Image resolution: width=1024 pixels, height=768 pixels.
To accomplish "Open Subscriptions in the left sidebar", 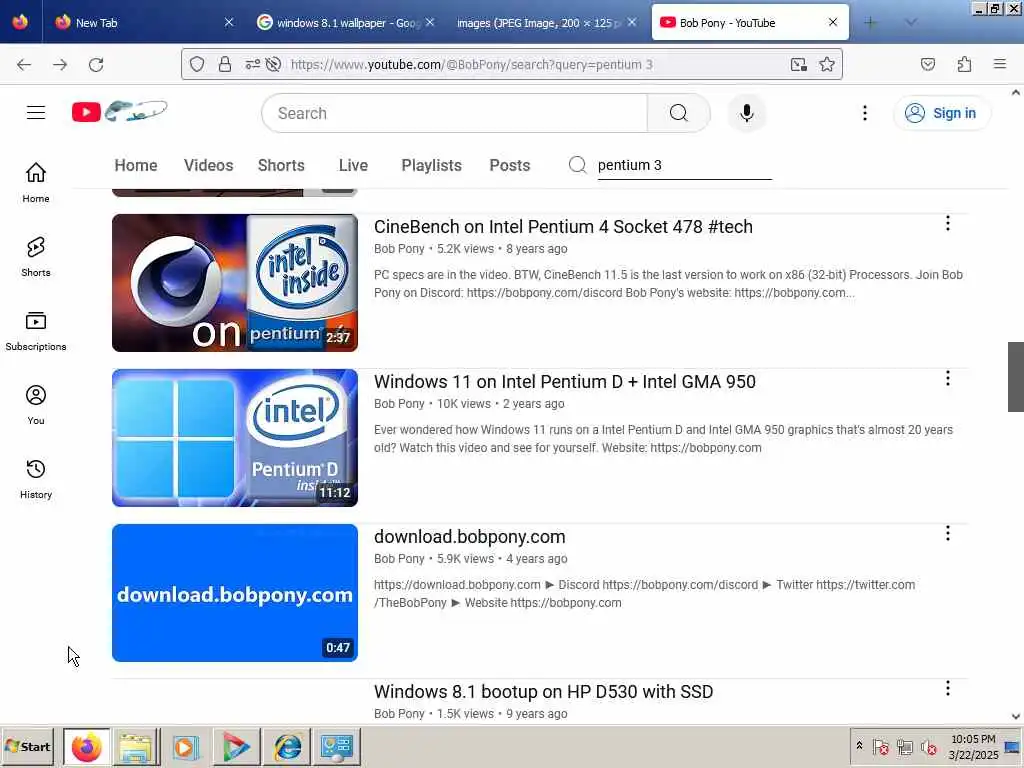I will tap(36, 331).
